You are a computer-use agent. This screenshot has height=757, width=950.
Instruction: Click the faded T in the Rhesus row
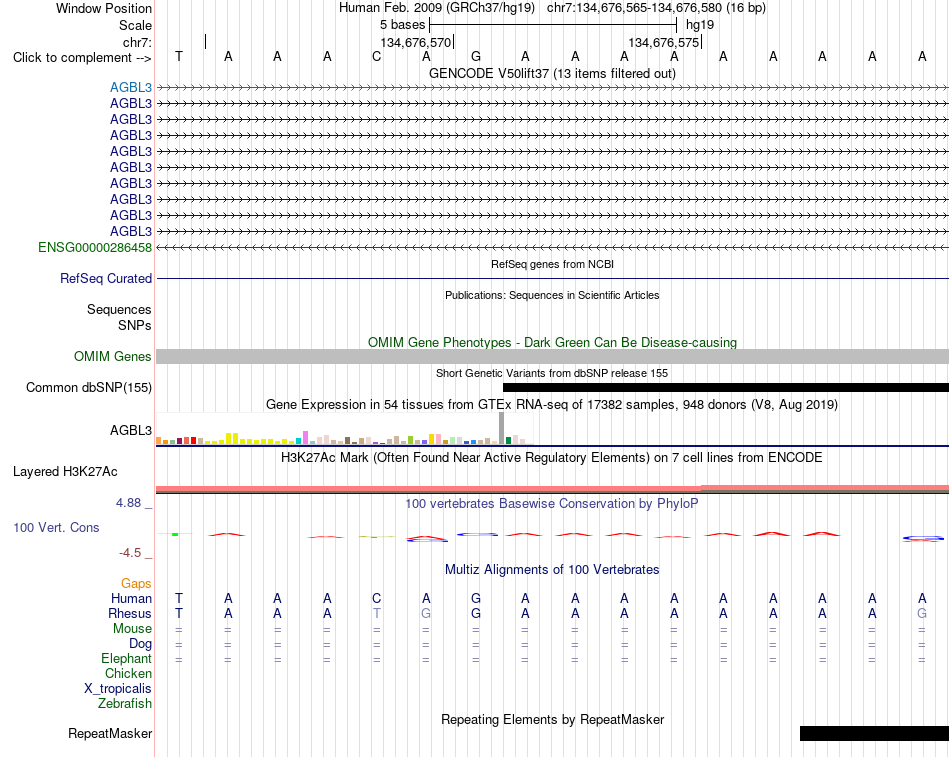pyautogui.click(x=377, y=613)
